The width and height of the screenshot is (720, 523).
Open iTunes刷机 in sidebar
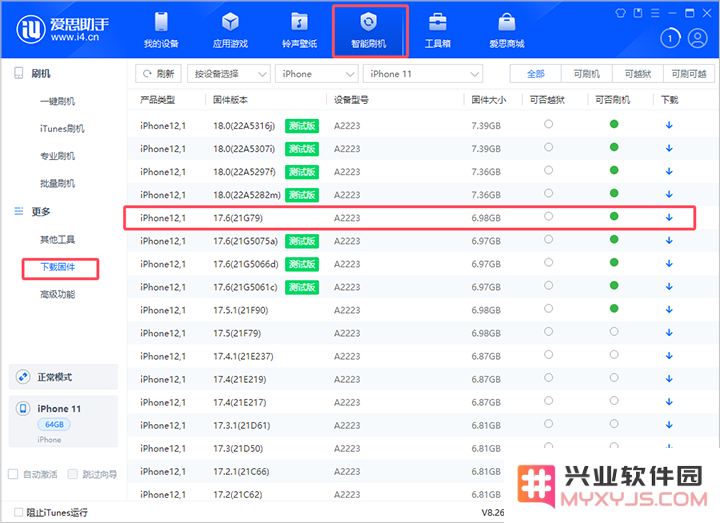click(62, 129)
